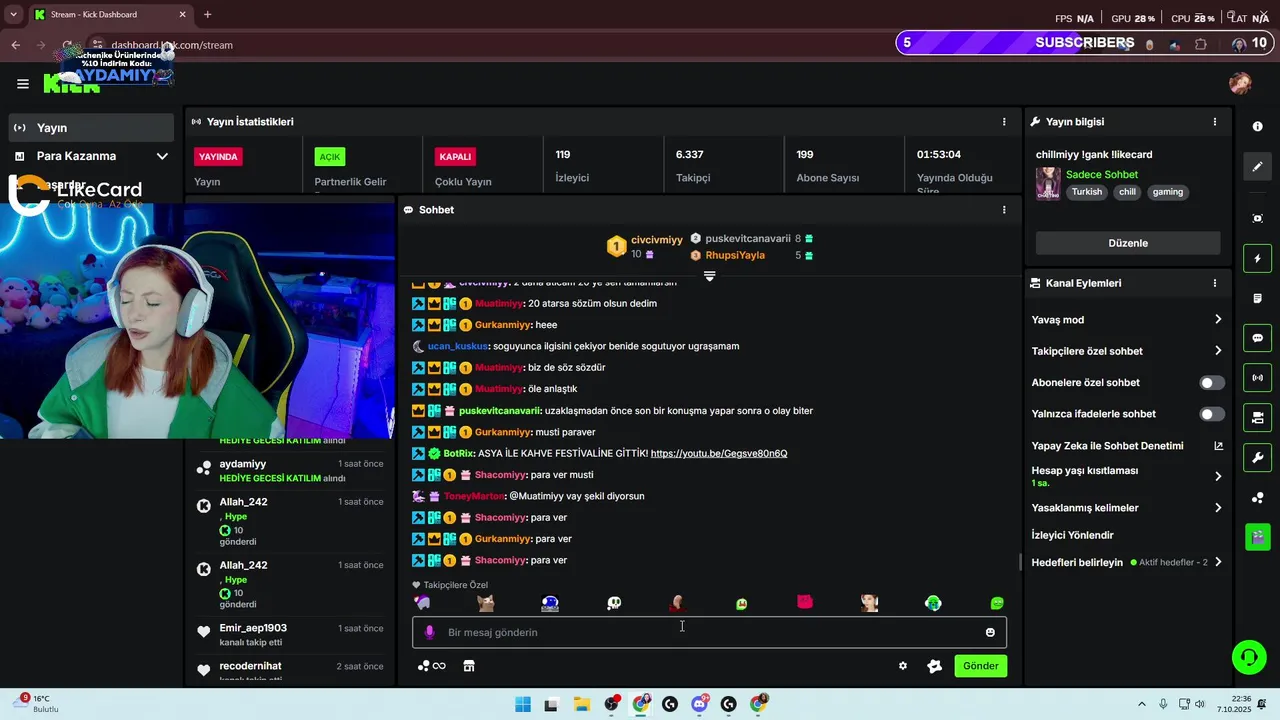Viewport: 1280px width, 720px height.
Task: Toggle Abonelere özel sohbet switch
Action: [1211, 383]
